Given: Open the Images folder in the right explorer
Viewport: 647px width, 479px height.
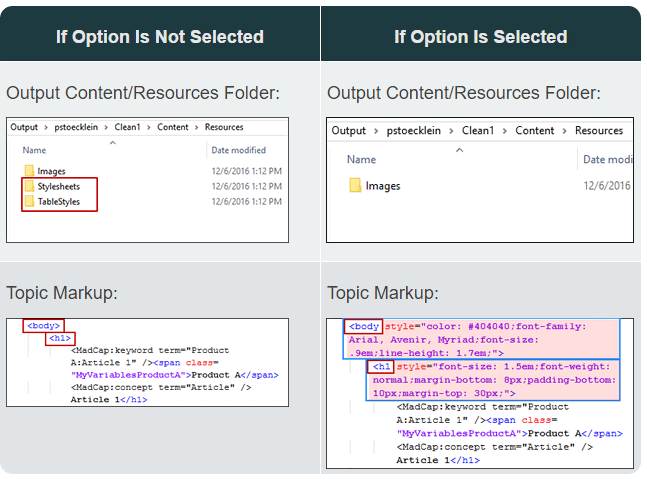Looking at the screenshot, I should [375, 186].
